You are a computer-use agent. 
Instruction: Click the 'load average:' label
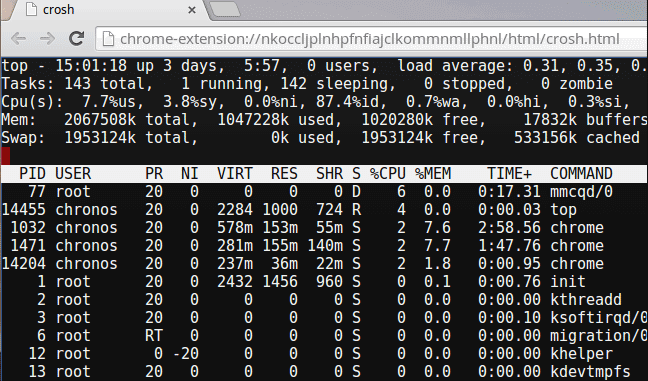[456, 66]
